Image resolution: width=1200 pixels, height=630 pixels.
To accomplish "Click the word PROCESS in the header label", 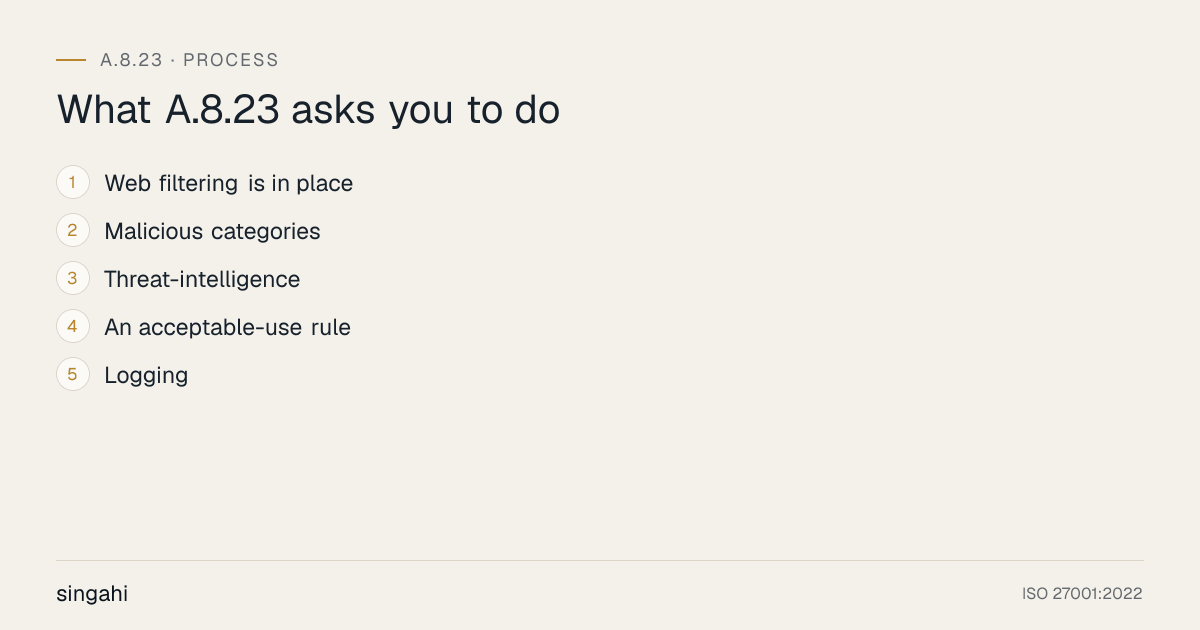I will pyautogui.click(x=231, y=60).
